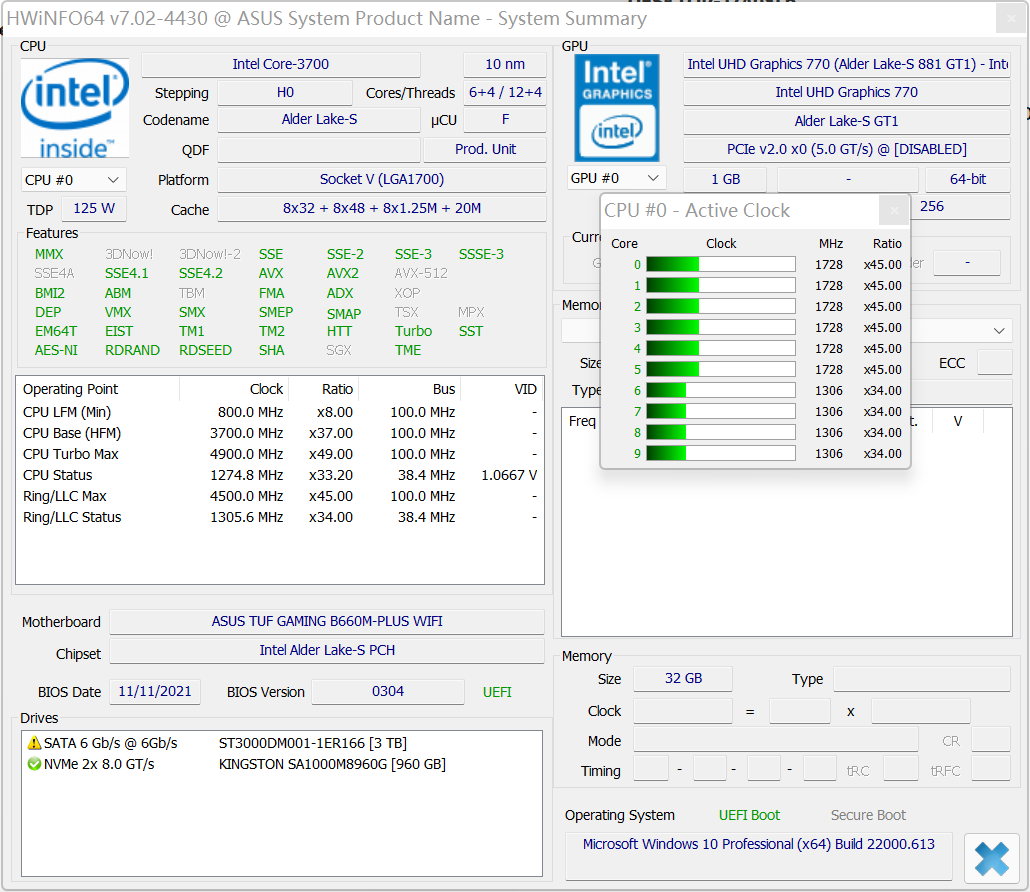The width and height of the screenshot is (1030, 892).
Task: Click the Intel Inside CPU logo
Action: click(74, 108)
